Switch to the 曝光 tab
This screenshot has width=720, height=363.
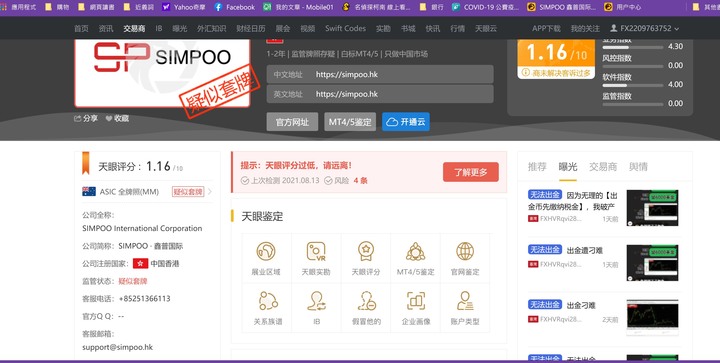coord(568,167)
